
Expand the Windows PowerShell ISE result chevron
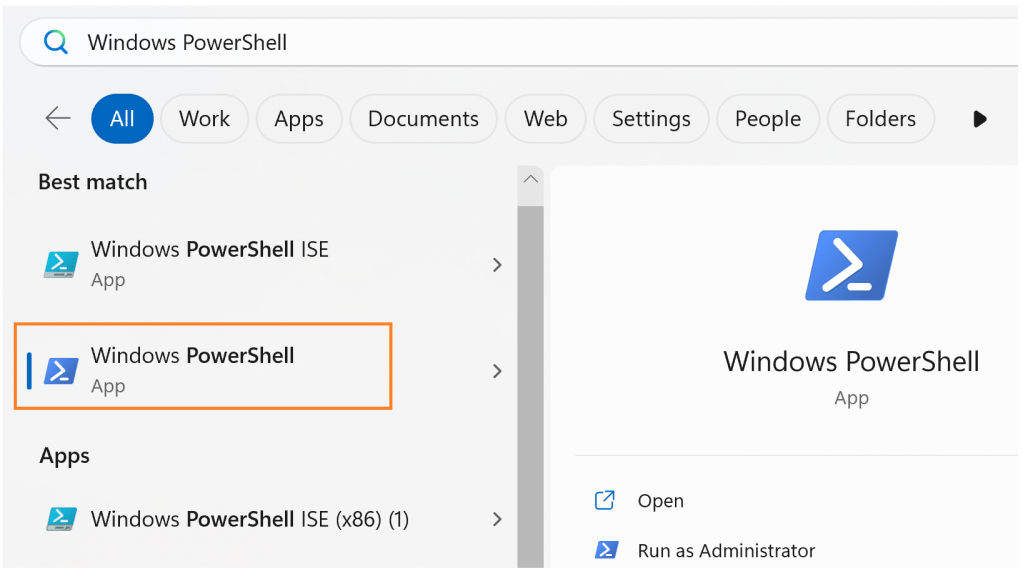coord(497,265)
